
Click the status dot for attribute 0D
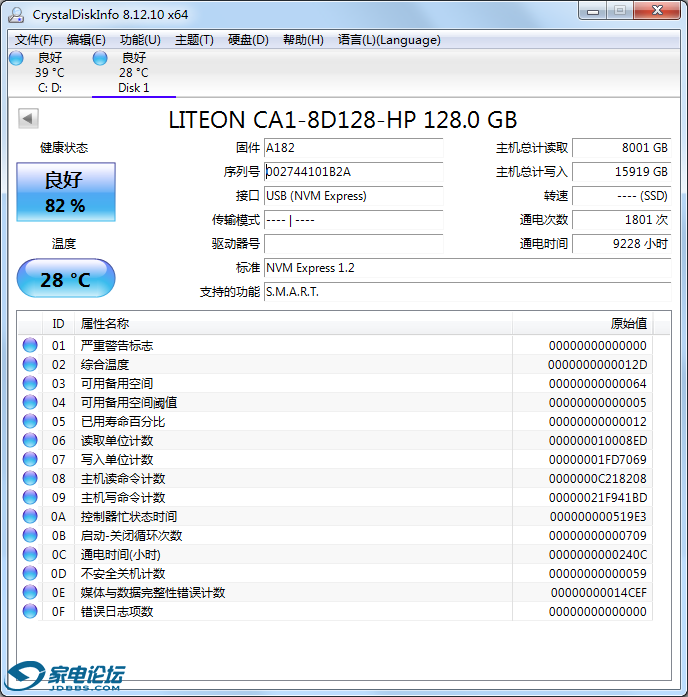30,573
